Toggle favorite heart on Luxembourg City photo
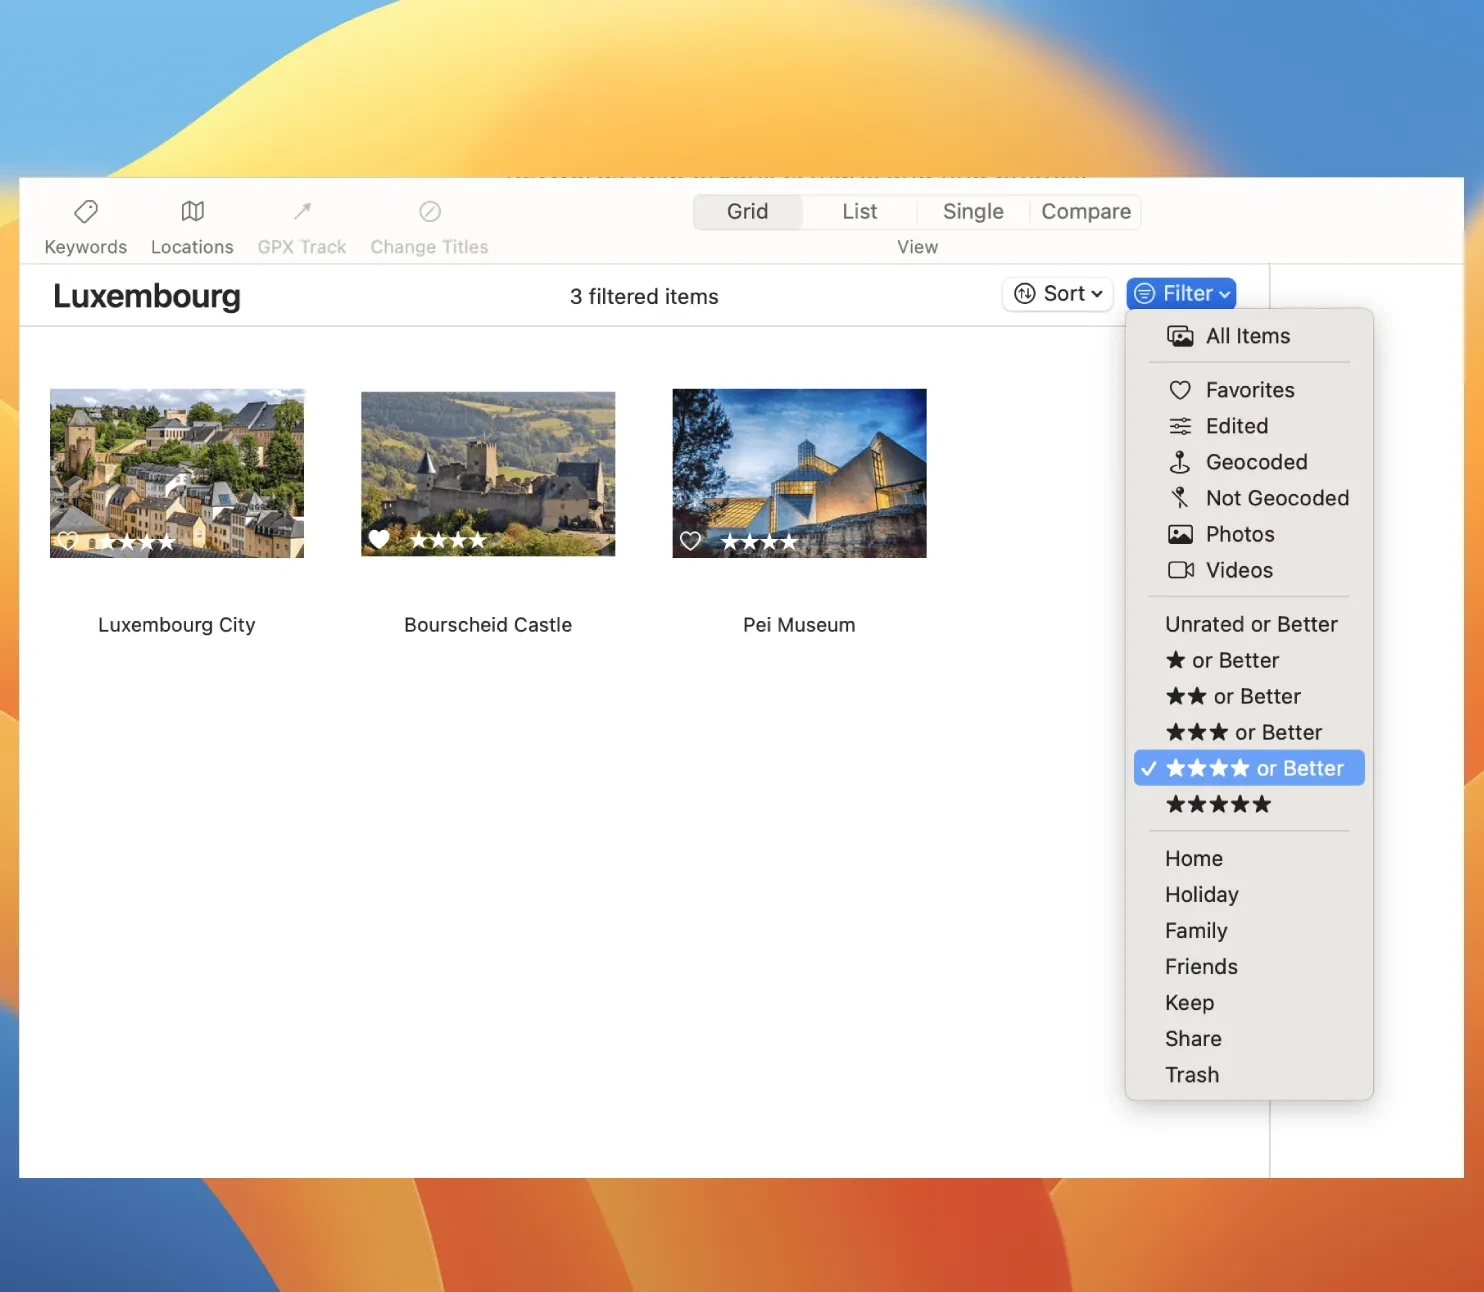Image resolution: width=1484 pixels, height=1292 pixels. click(67, 542)
